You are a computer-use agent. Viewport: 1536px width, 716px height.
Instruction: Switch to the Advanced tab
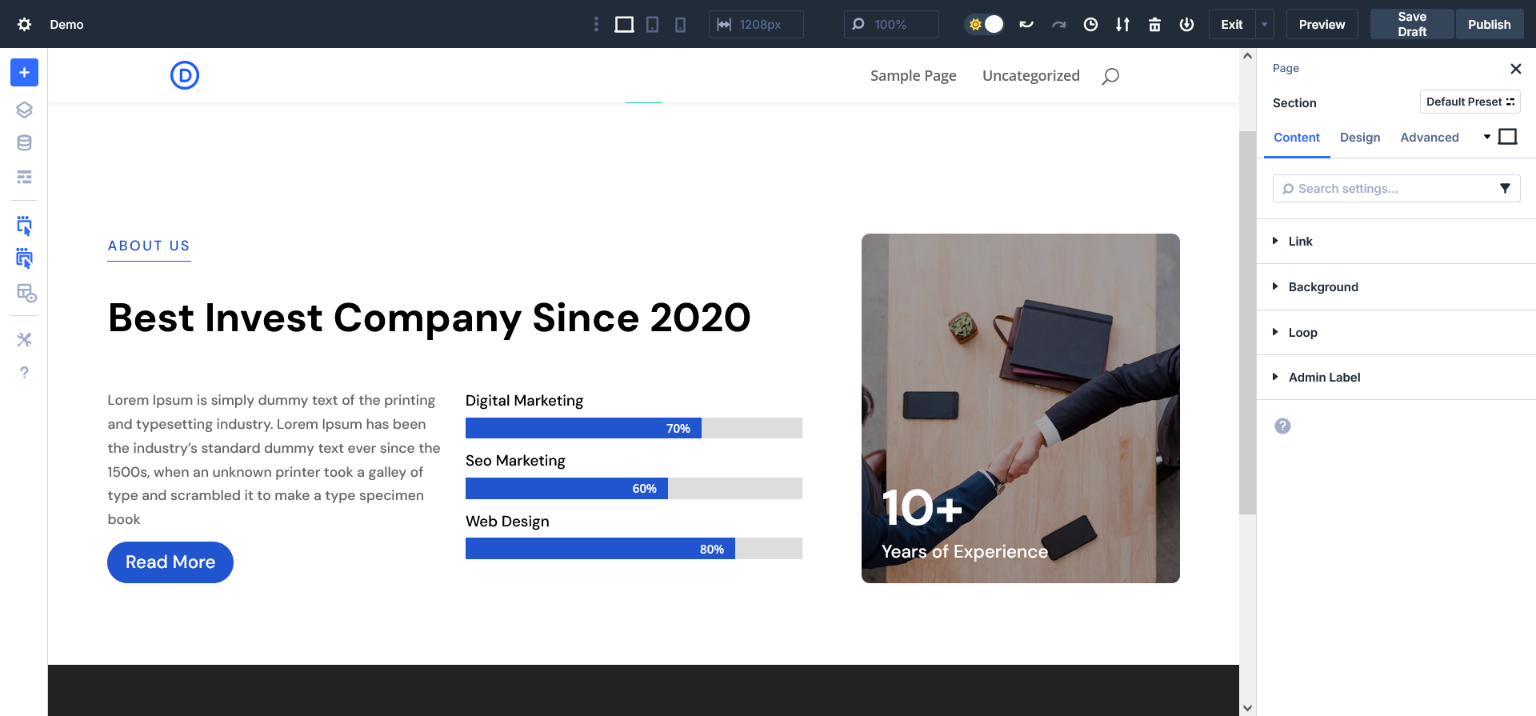(x=1429, y=138)
